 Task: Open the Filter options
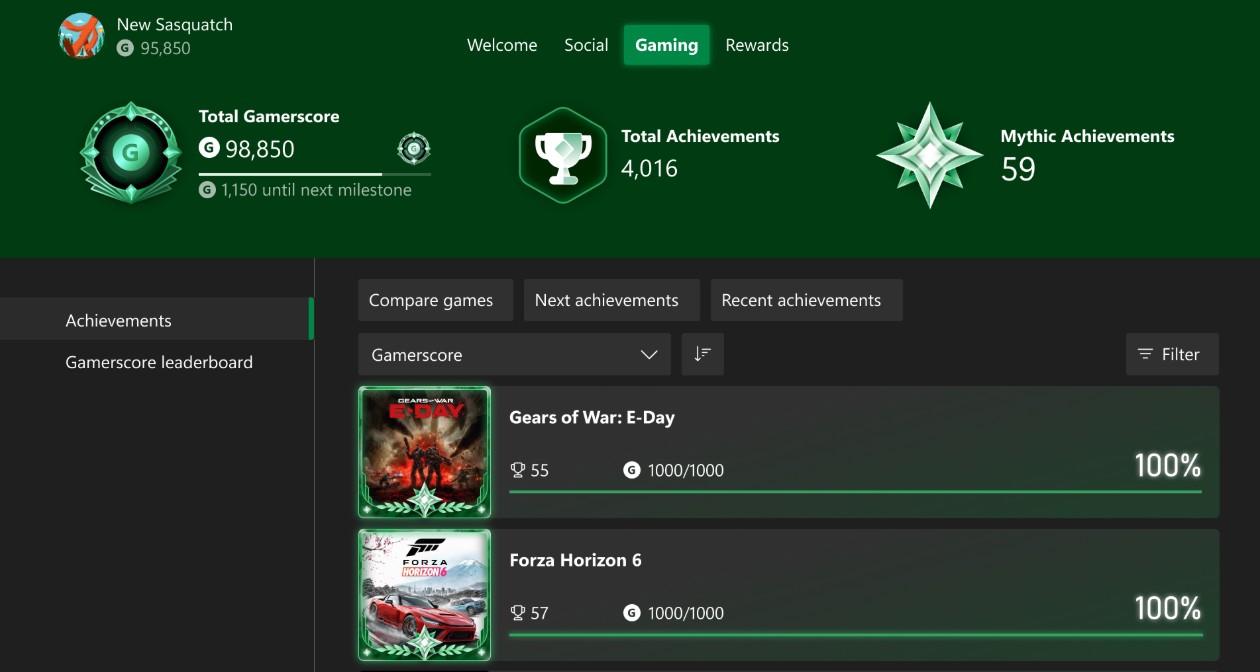click(x=1172, y=354)
